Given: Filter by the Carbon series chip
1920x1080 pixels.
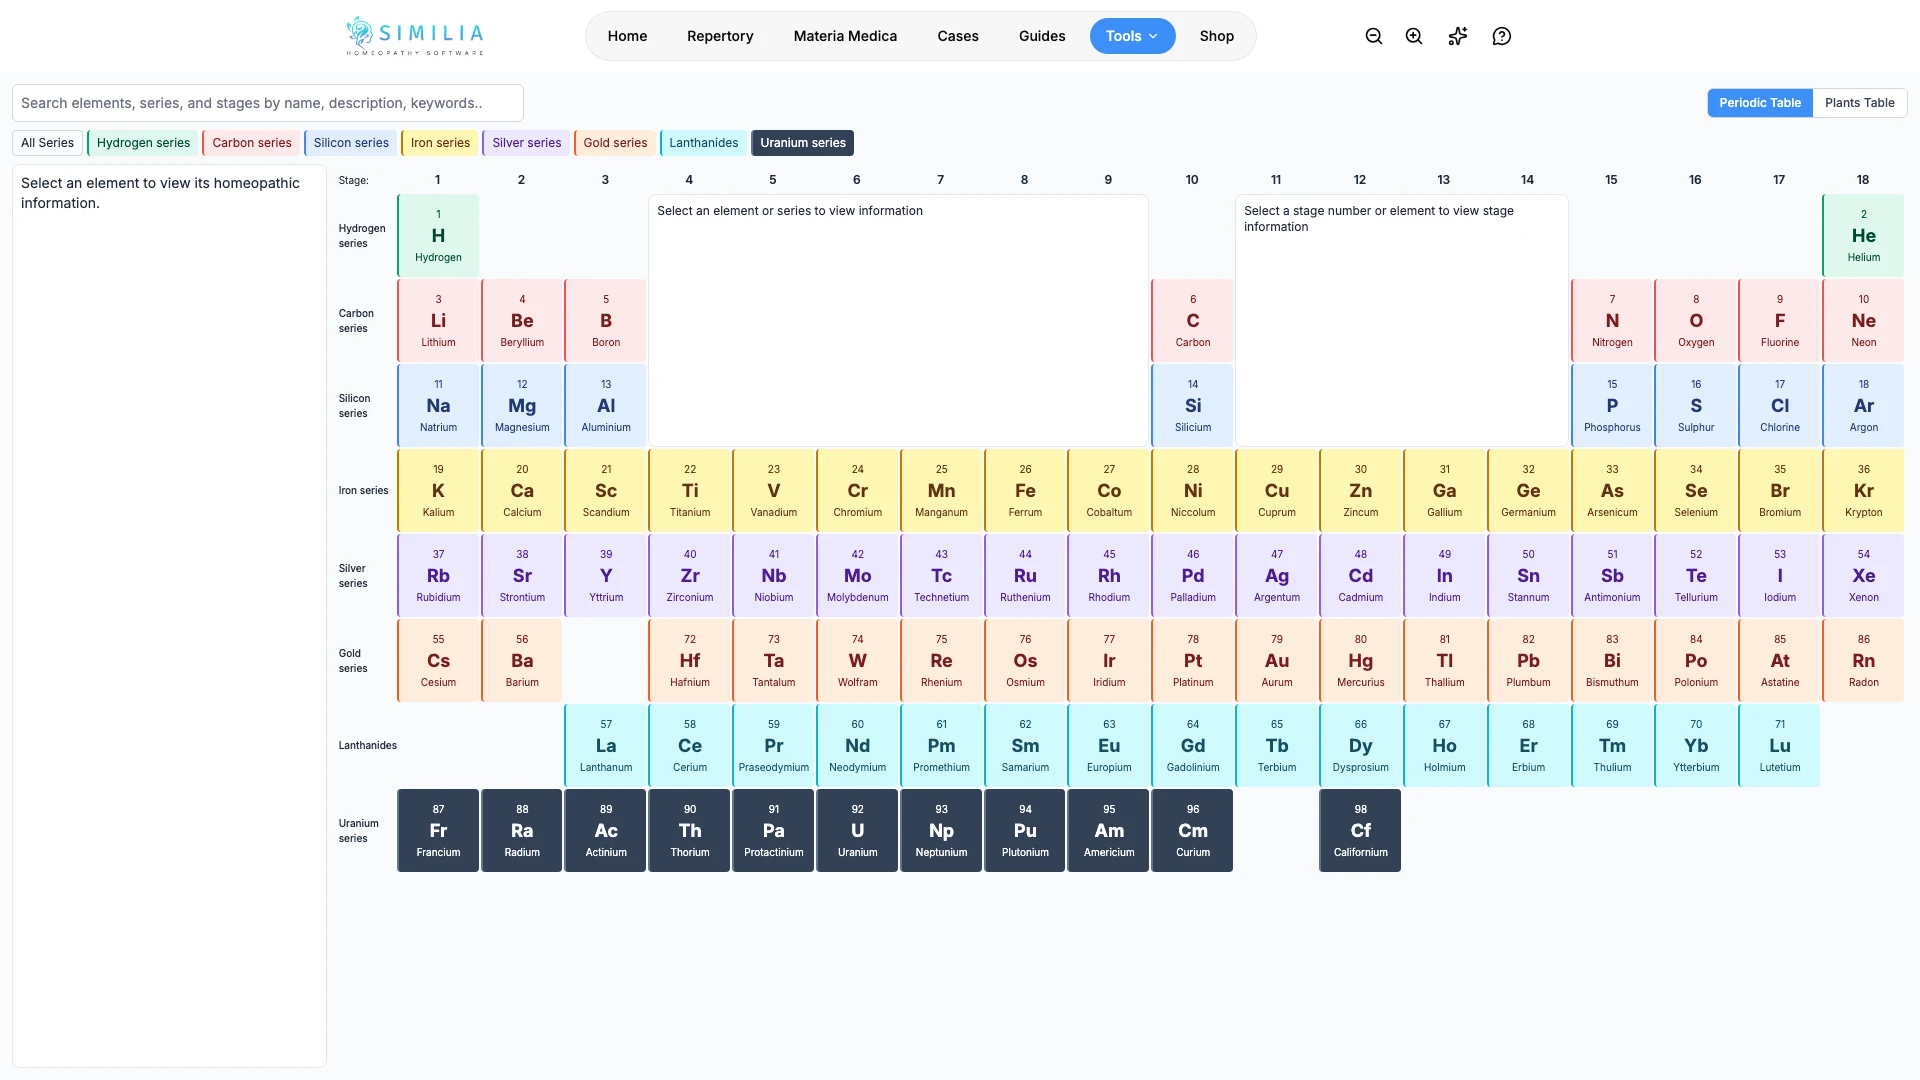Looking at the screenshot, I should pos(251,143).
